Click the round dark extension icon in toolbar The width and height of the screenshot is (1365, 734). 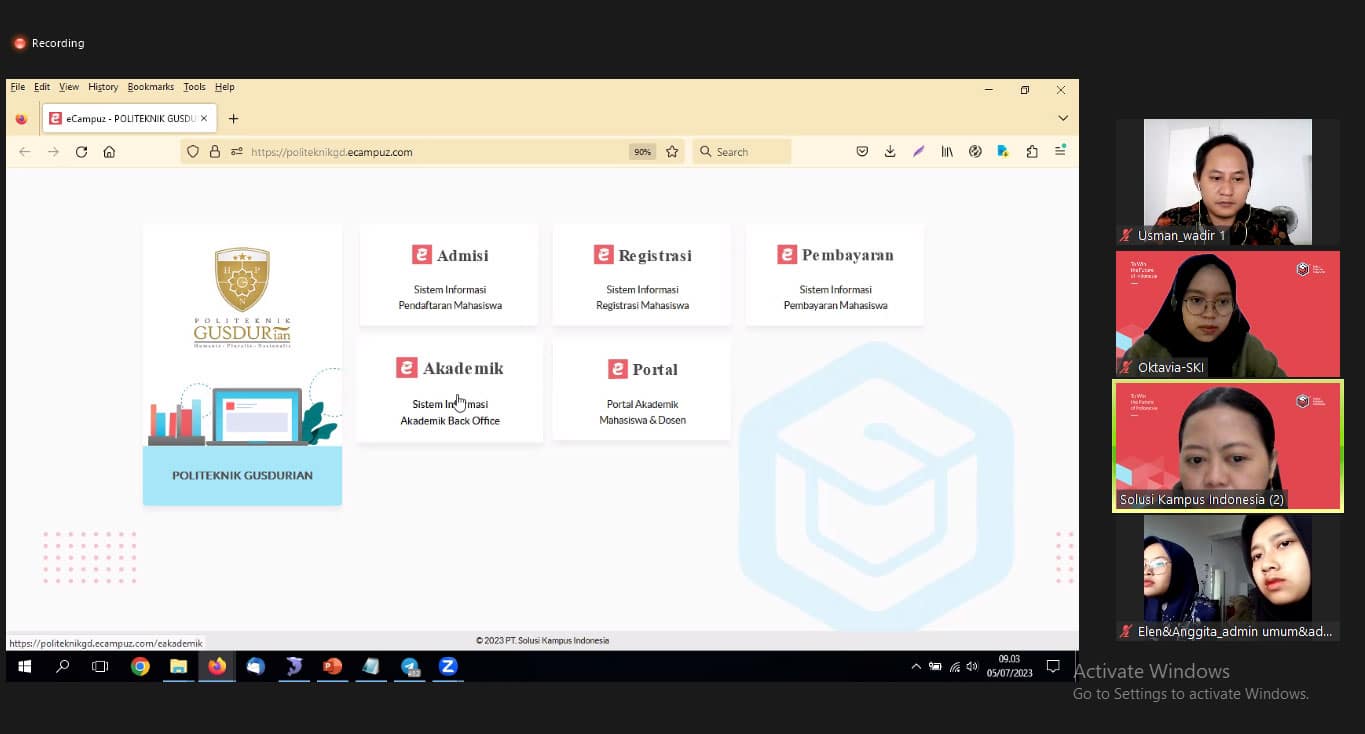pyautogui.click(x=975, y=152)
